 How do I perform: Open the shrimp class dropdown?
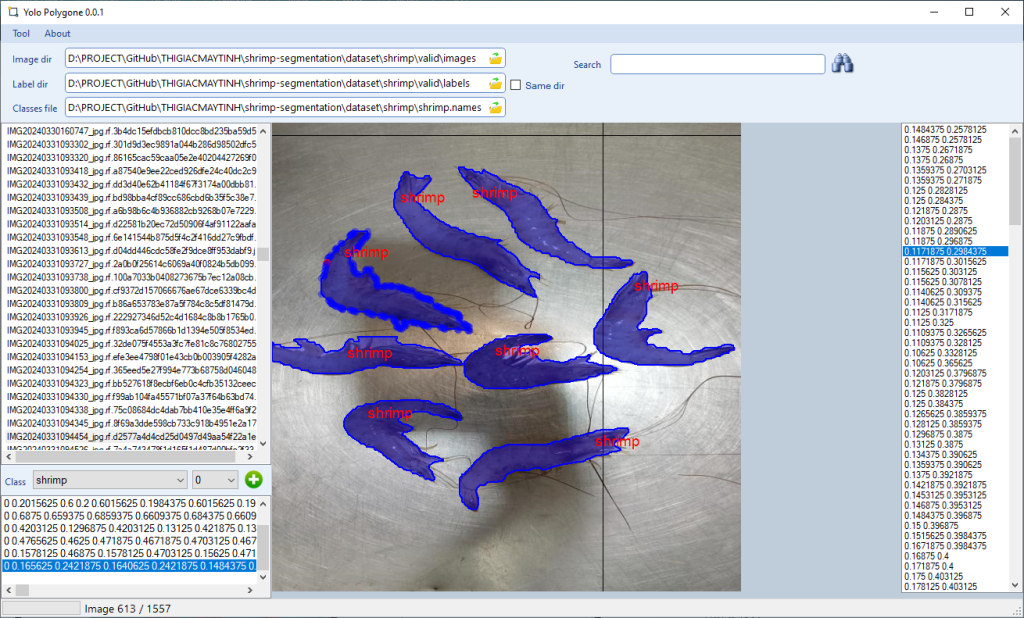(x=110, y=480)
